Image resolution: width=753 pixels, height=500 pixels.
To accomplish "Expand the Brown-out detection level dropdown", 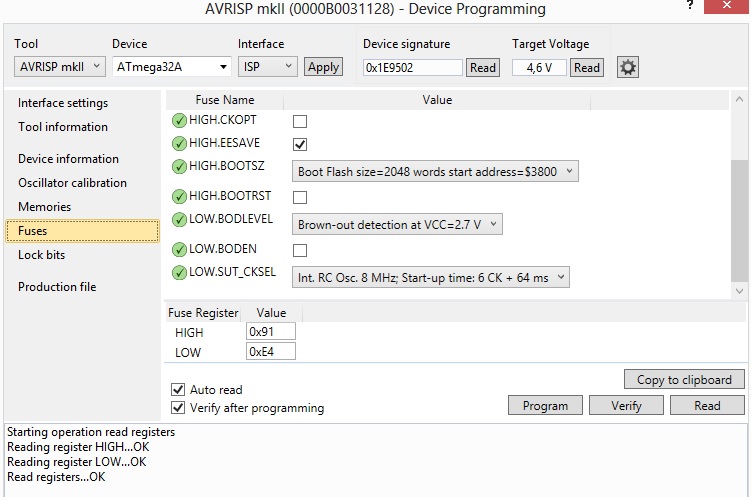I will pos(397,224).
